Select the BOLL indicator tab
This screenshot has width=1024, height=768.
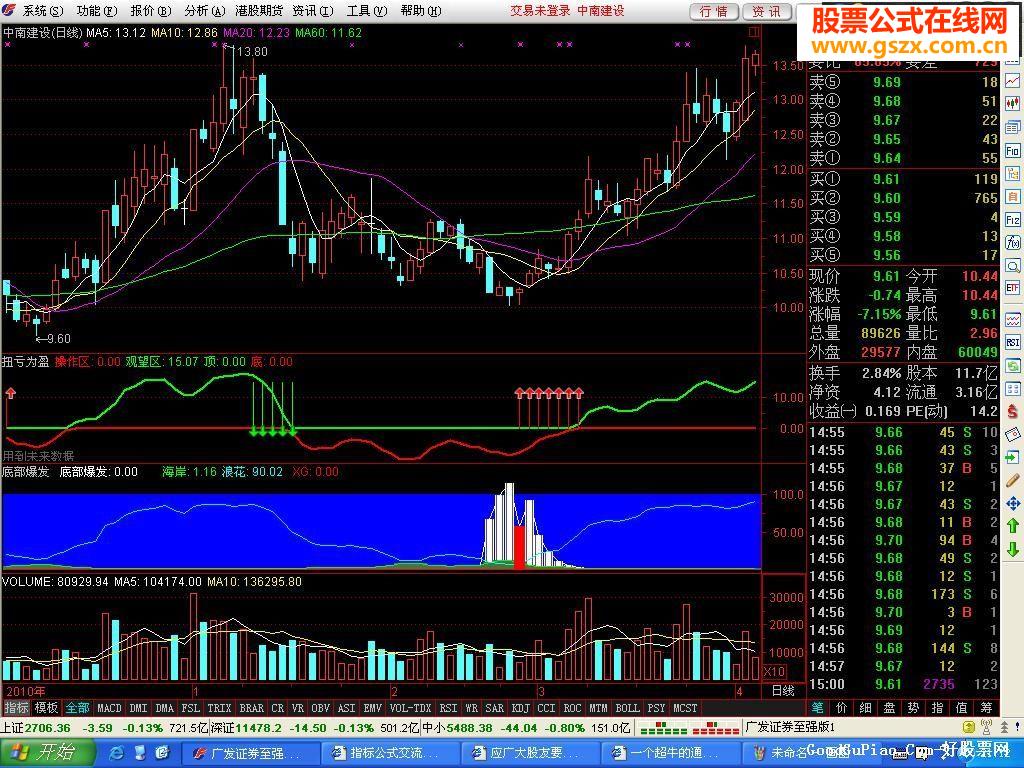coord(627,708)
